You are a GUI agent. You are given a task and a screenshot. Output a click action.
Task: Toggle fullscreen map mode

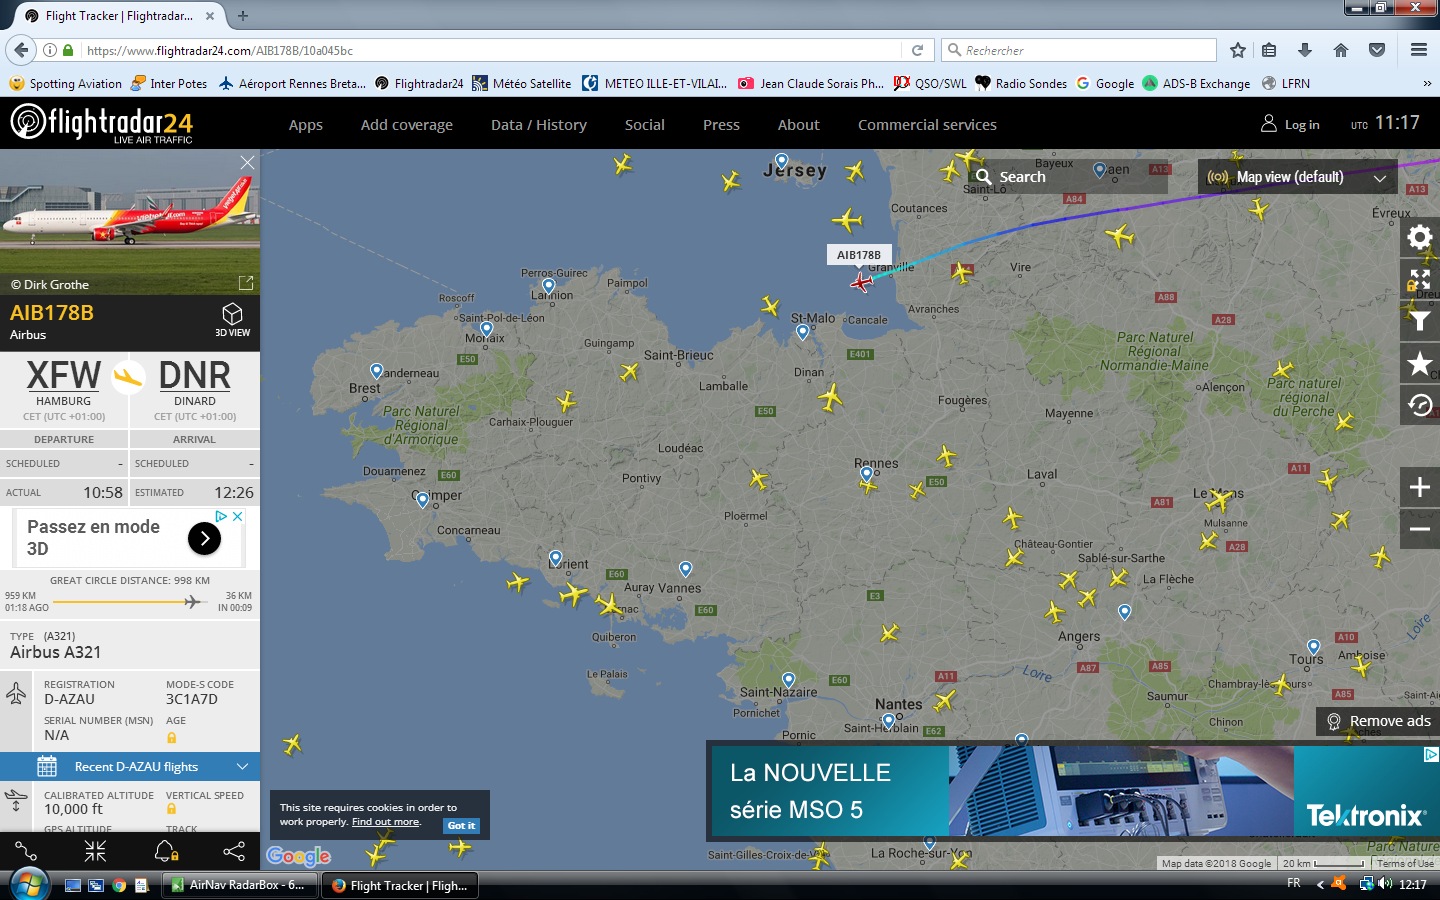(1419, 280)
